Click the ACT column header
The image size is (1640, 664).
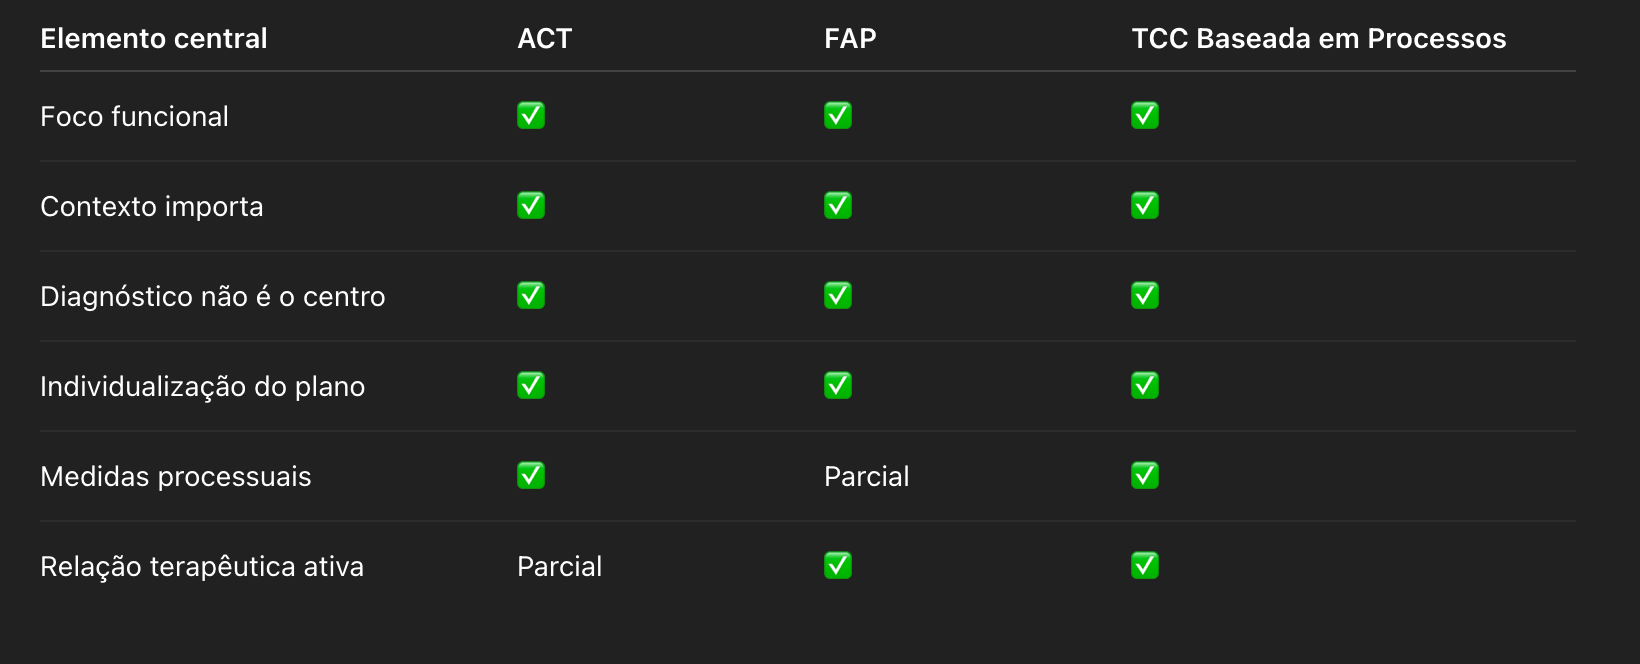pyautogui.click(x=545, y=39)
